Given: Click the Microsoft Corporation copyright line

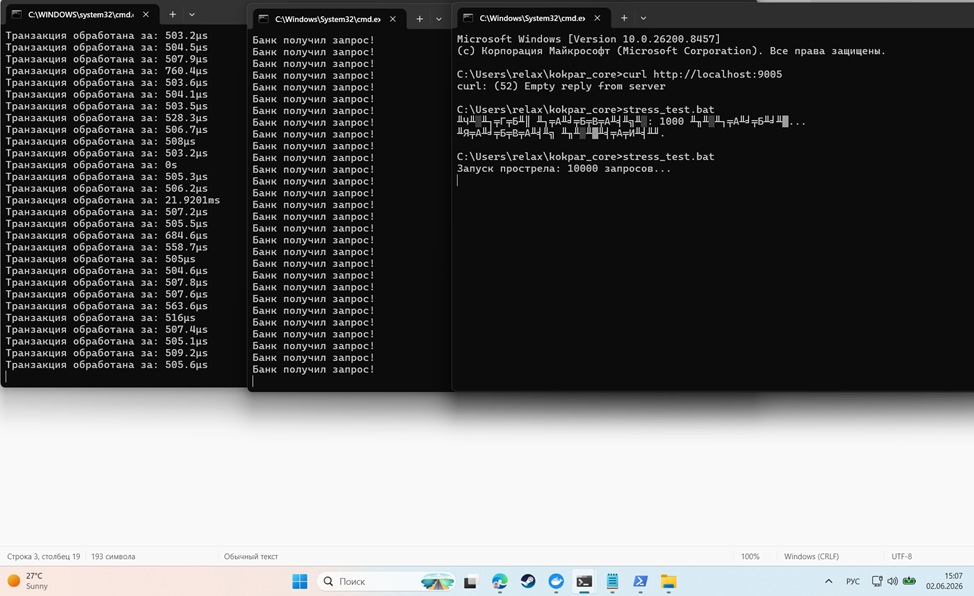Looking at the screenshot, I should (671, 51).
